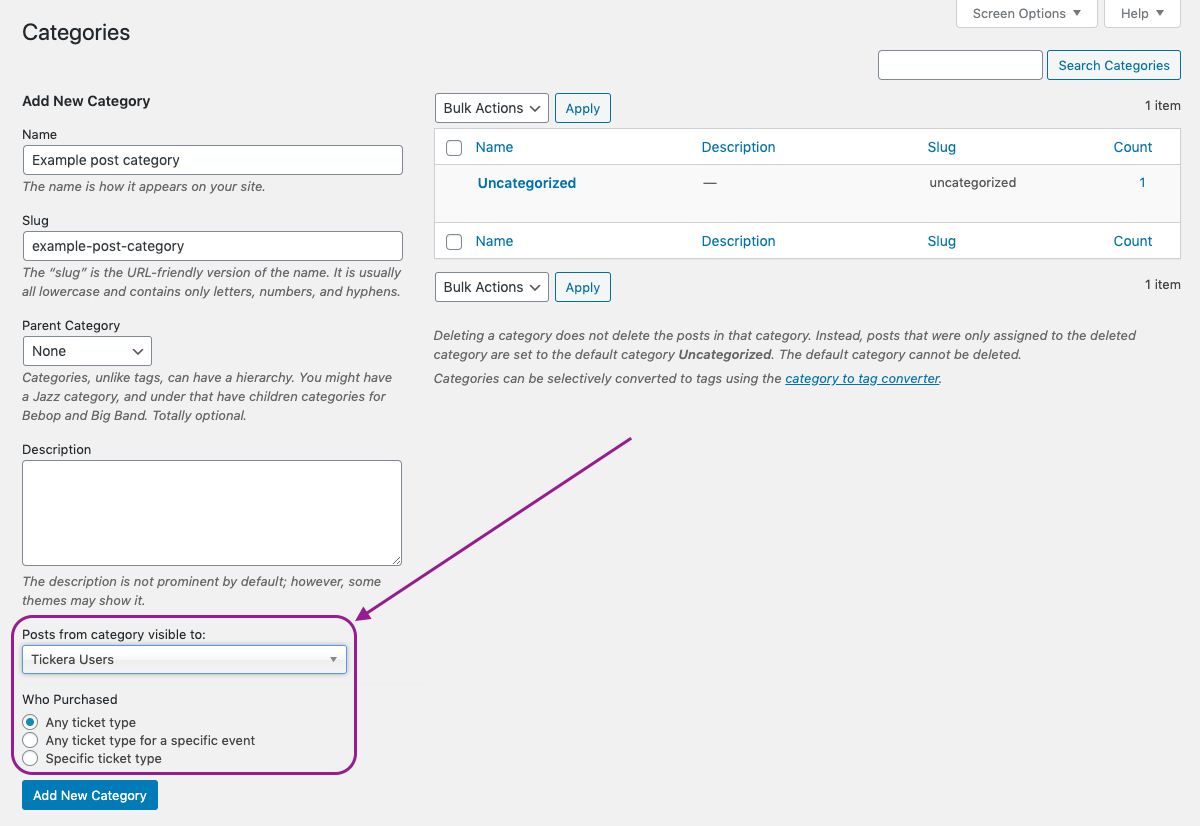
Task: Choose Any ticket type for a specific event
Action: pos(30,740)
